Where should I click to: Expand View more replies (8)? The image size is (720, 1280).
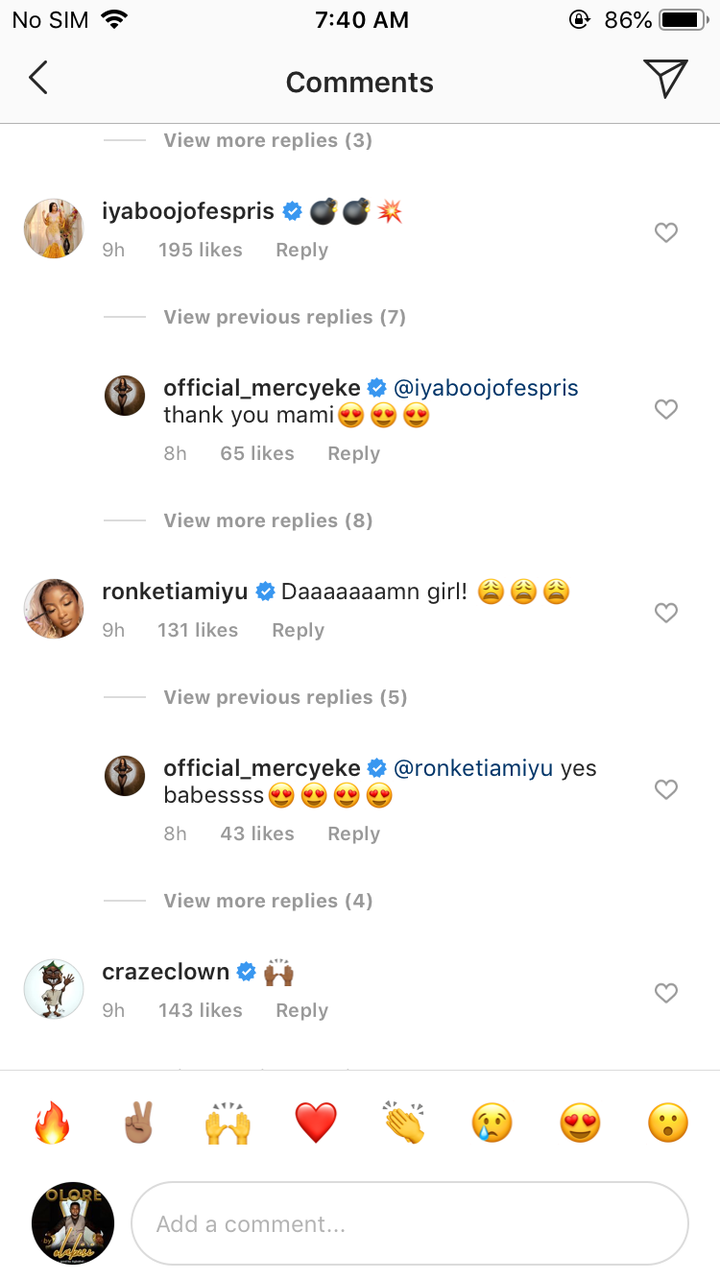(x=268, y=520)
